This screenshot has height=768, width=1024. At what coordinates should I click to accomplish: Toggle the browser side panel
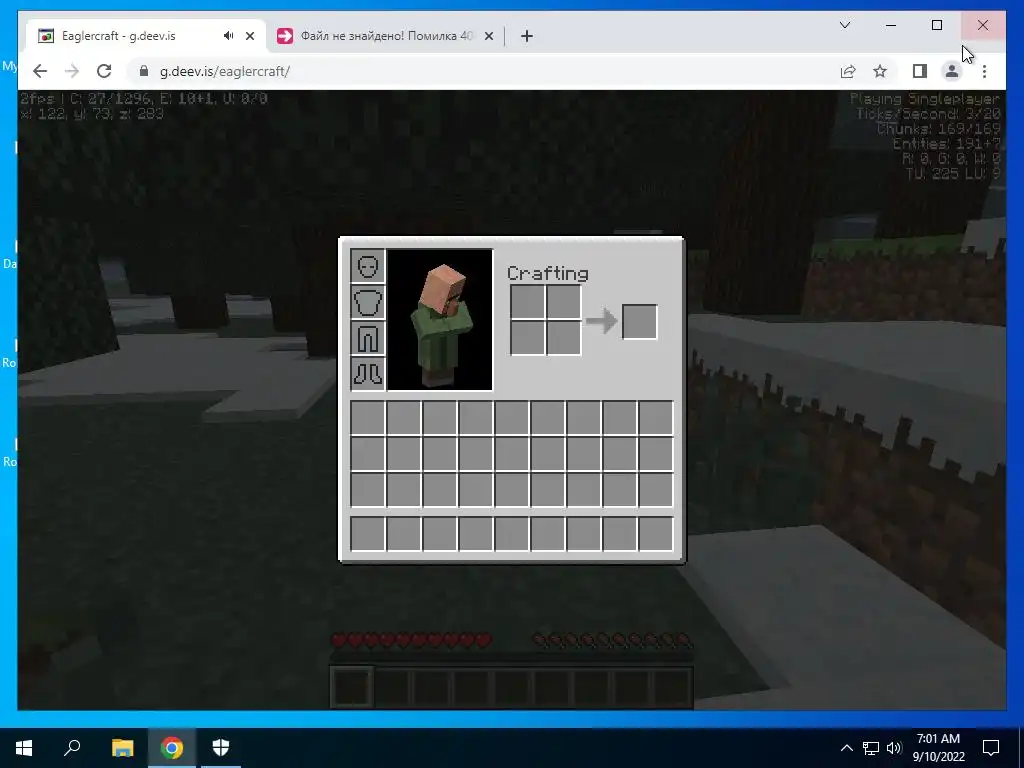pyautogui.click(x=920, y=71)
